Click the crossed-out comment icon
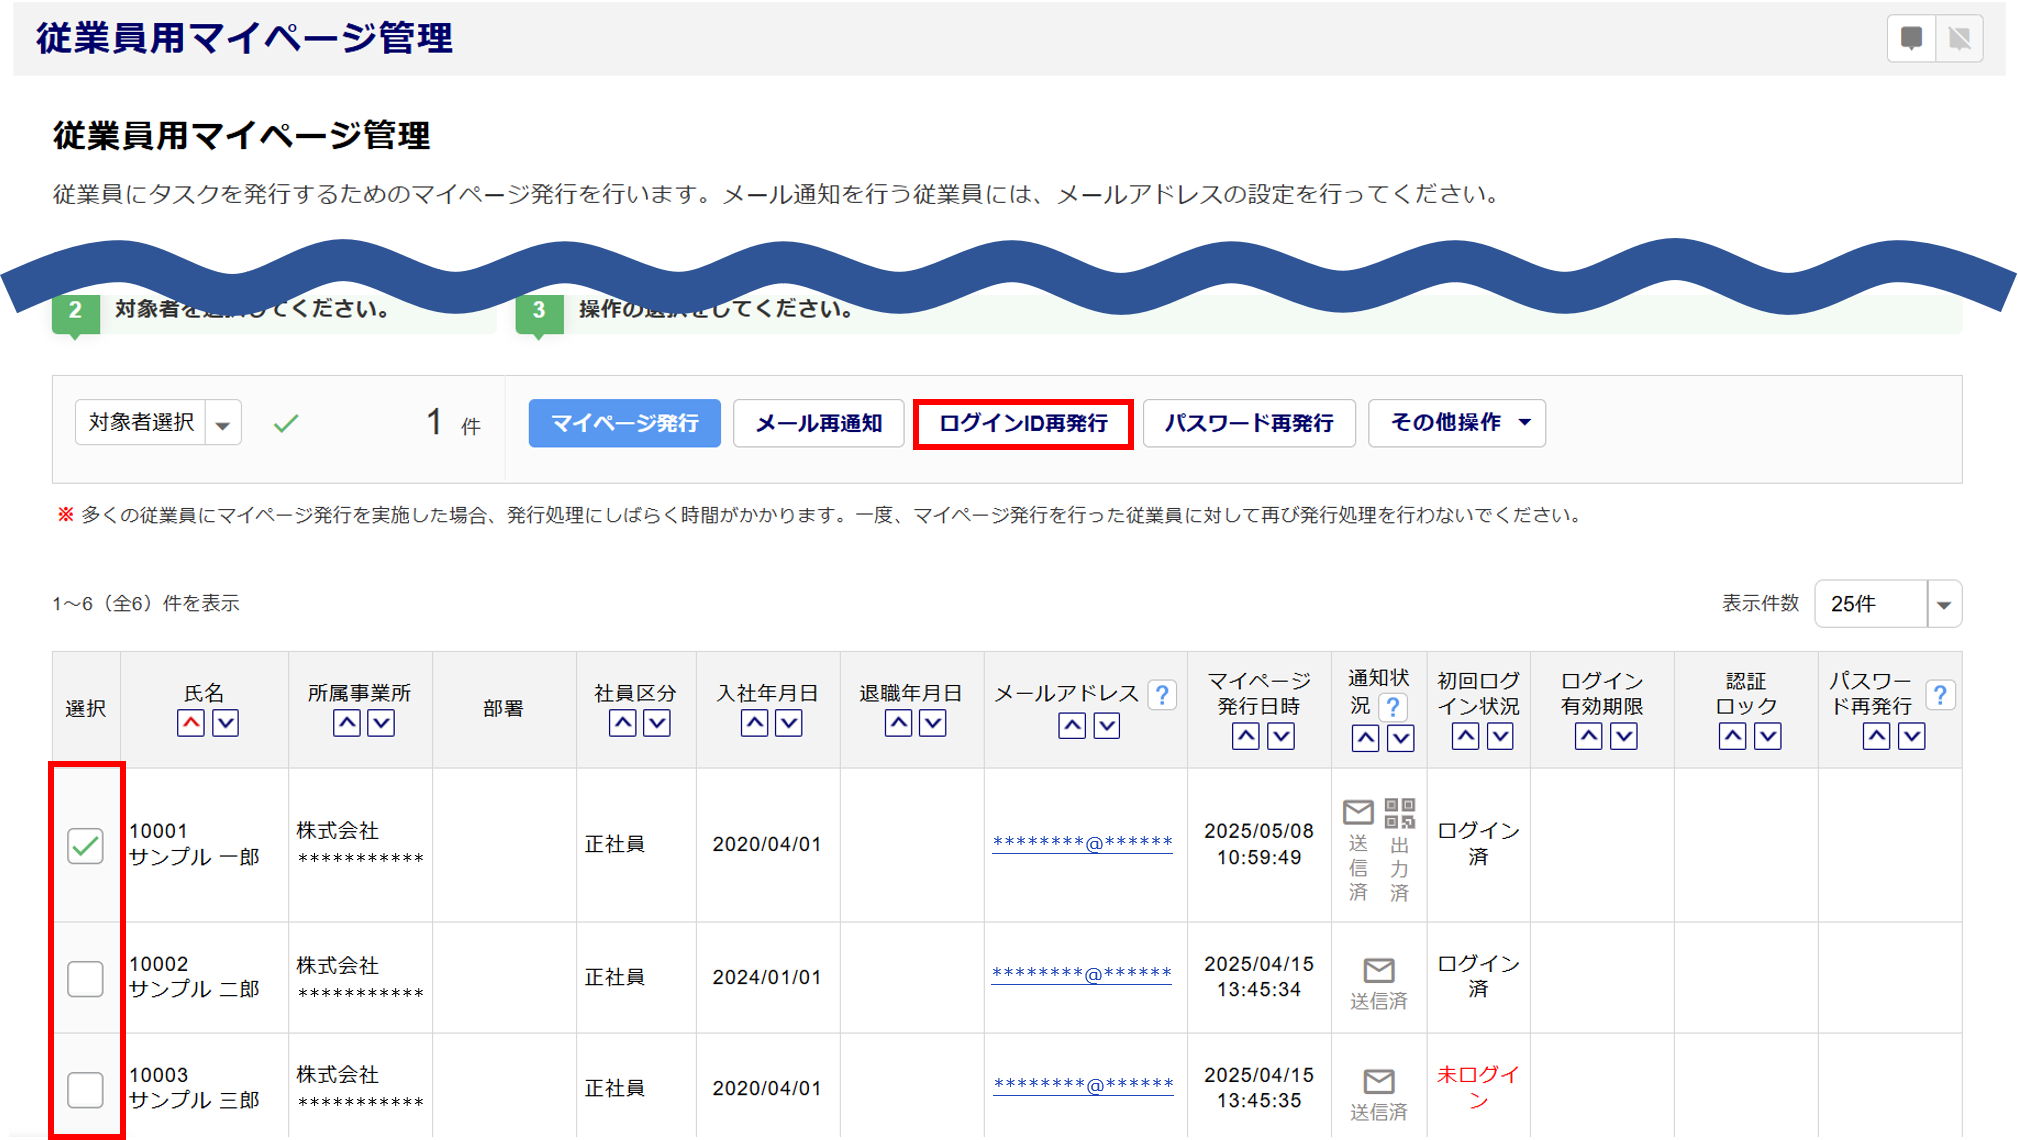Viewport: 2018px width, 1140px height. coord(1959,39)
